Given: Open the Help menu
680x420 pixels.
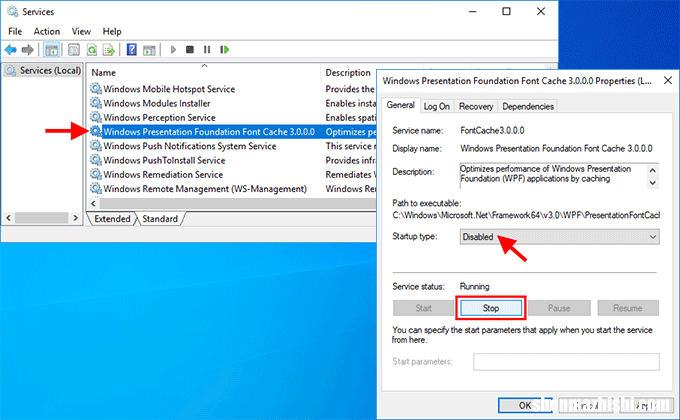Looking at the screenshot, I should (112, 31).
